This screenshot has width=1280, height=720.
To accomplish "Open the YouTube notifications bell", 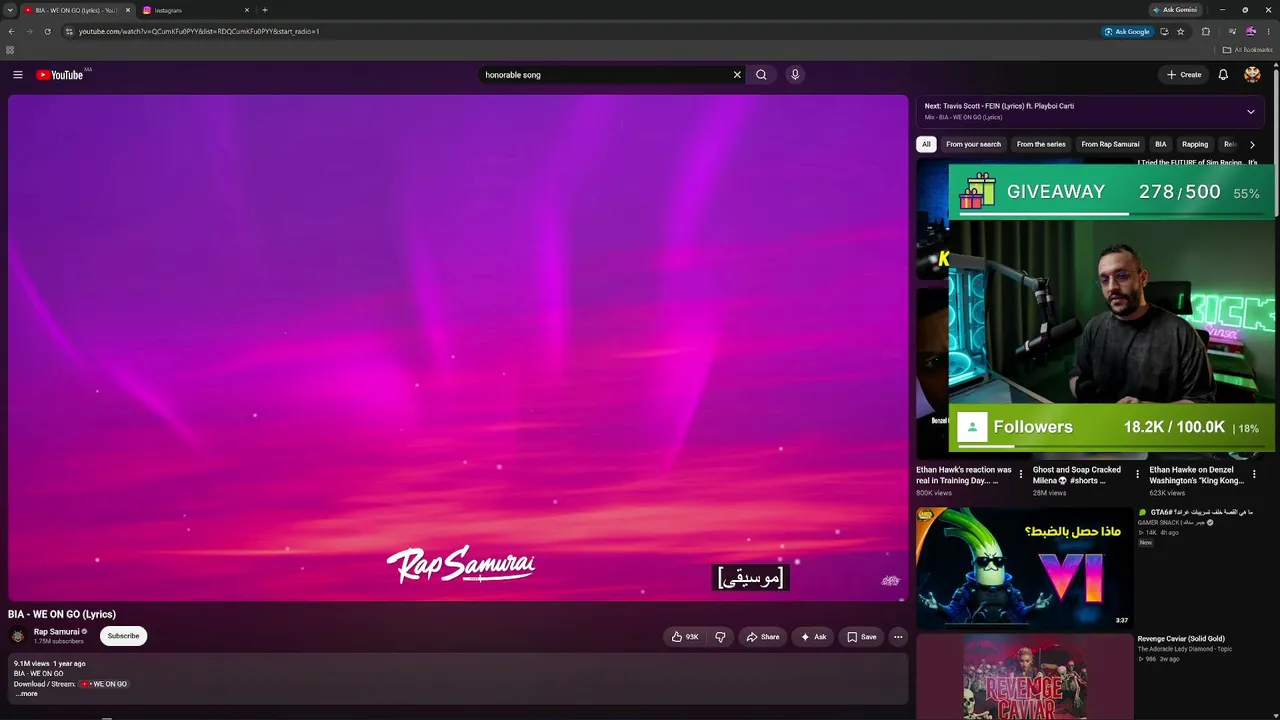I will 1223,75.
